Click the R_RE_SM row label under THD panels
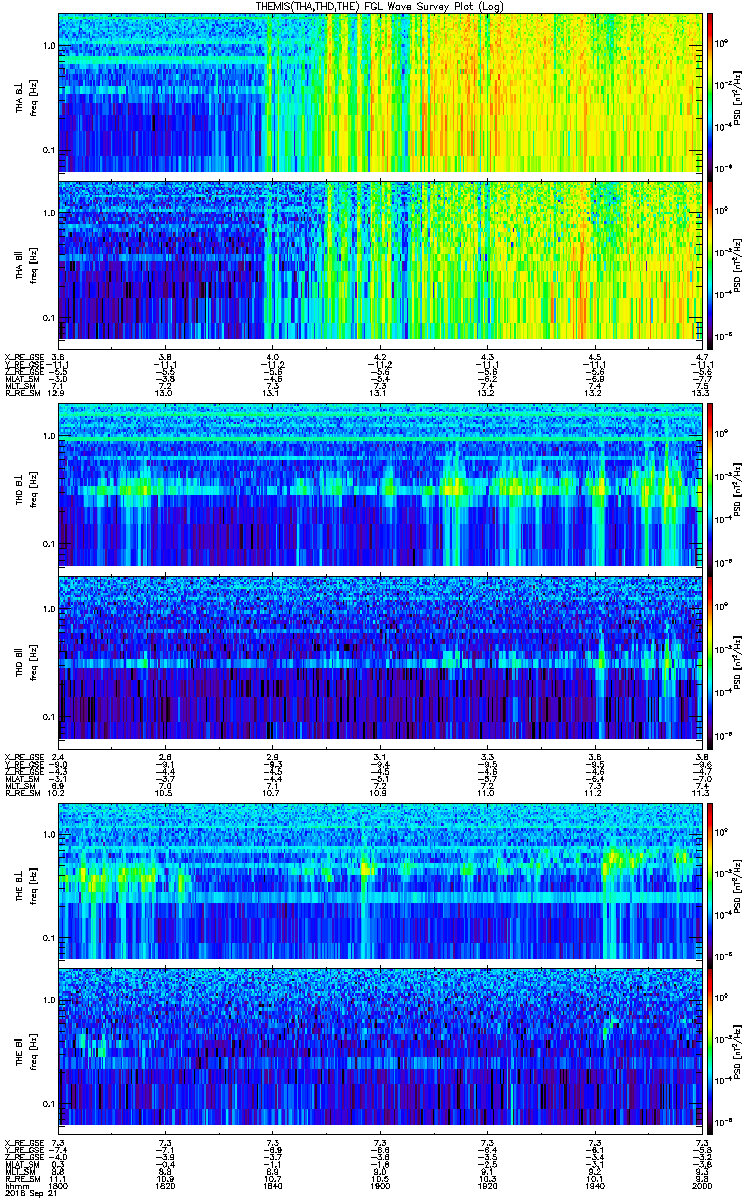 (21, 792)
